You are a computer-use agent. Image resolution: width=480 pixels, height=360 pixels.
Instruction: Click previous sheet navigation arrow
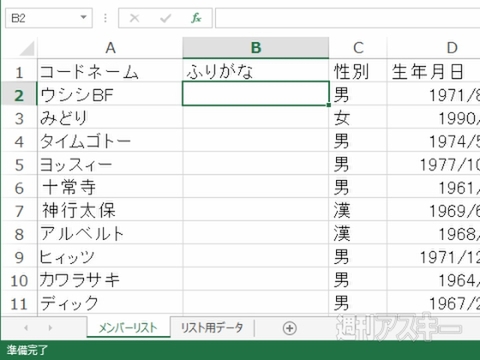(x=26, y=328)
